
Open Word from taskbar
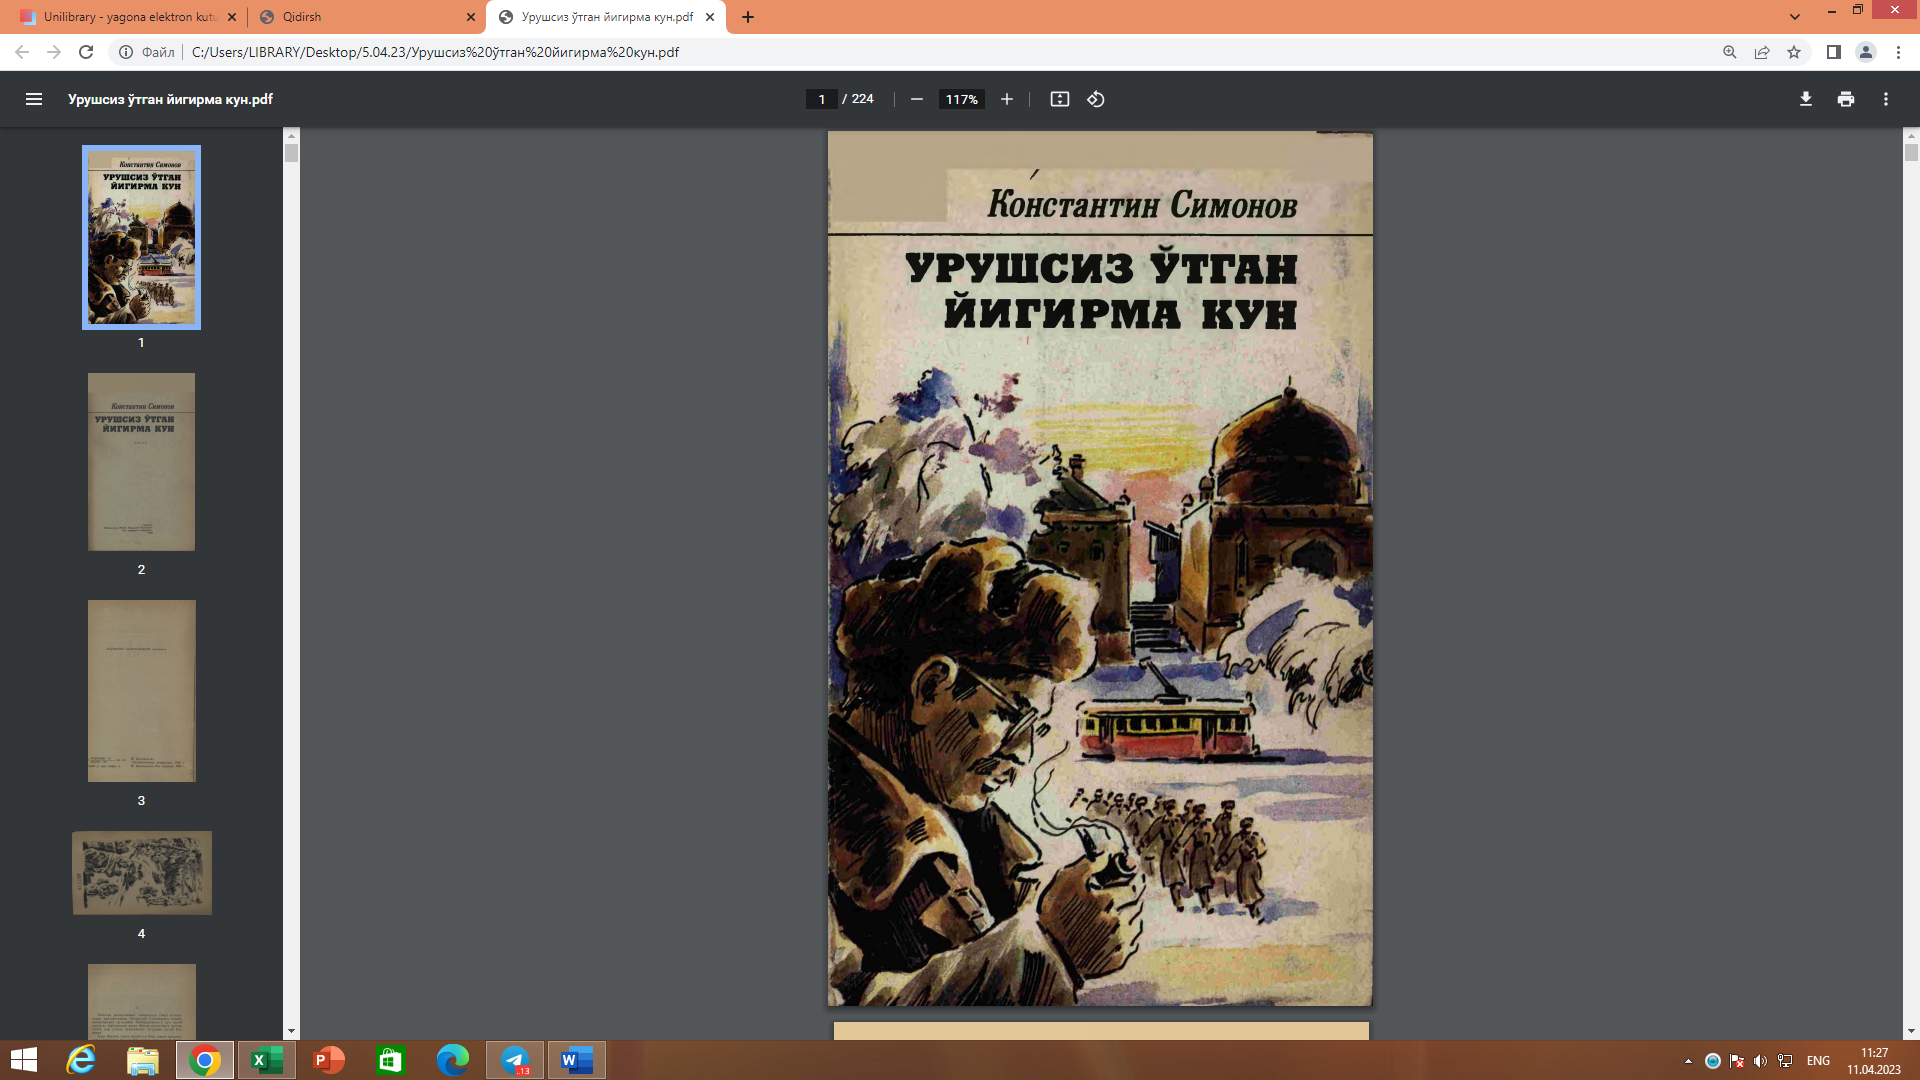point(577,1060)
